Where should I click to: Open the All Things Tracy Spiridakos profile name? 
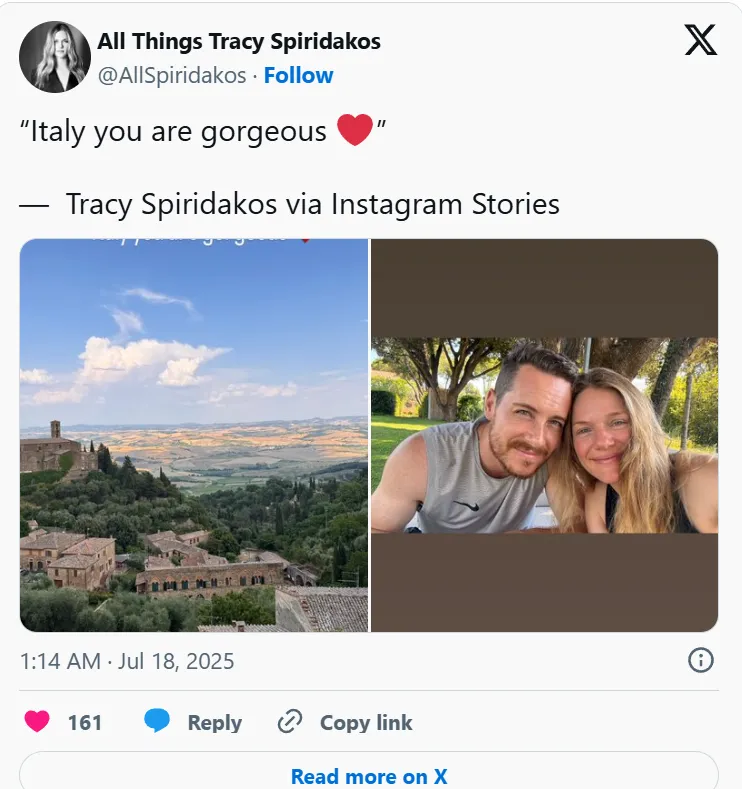click(x=239, y=41)
